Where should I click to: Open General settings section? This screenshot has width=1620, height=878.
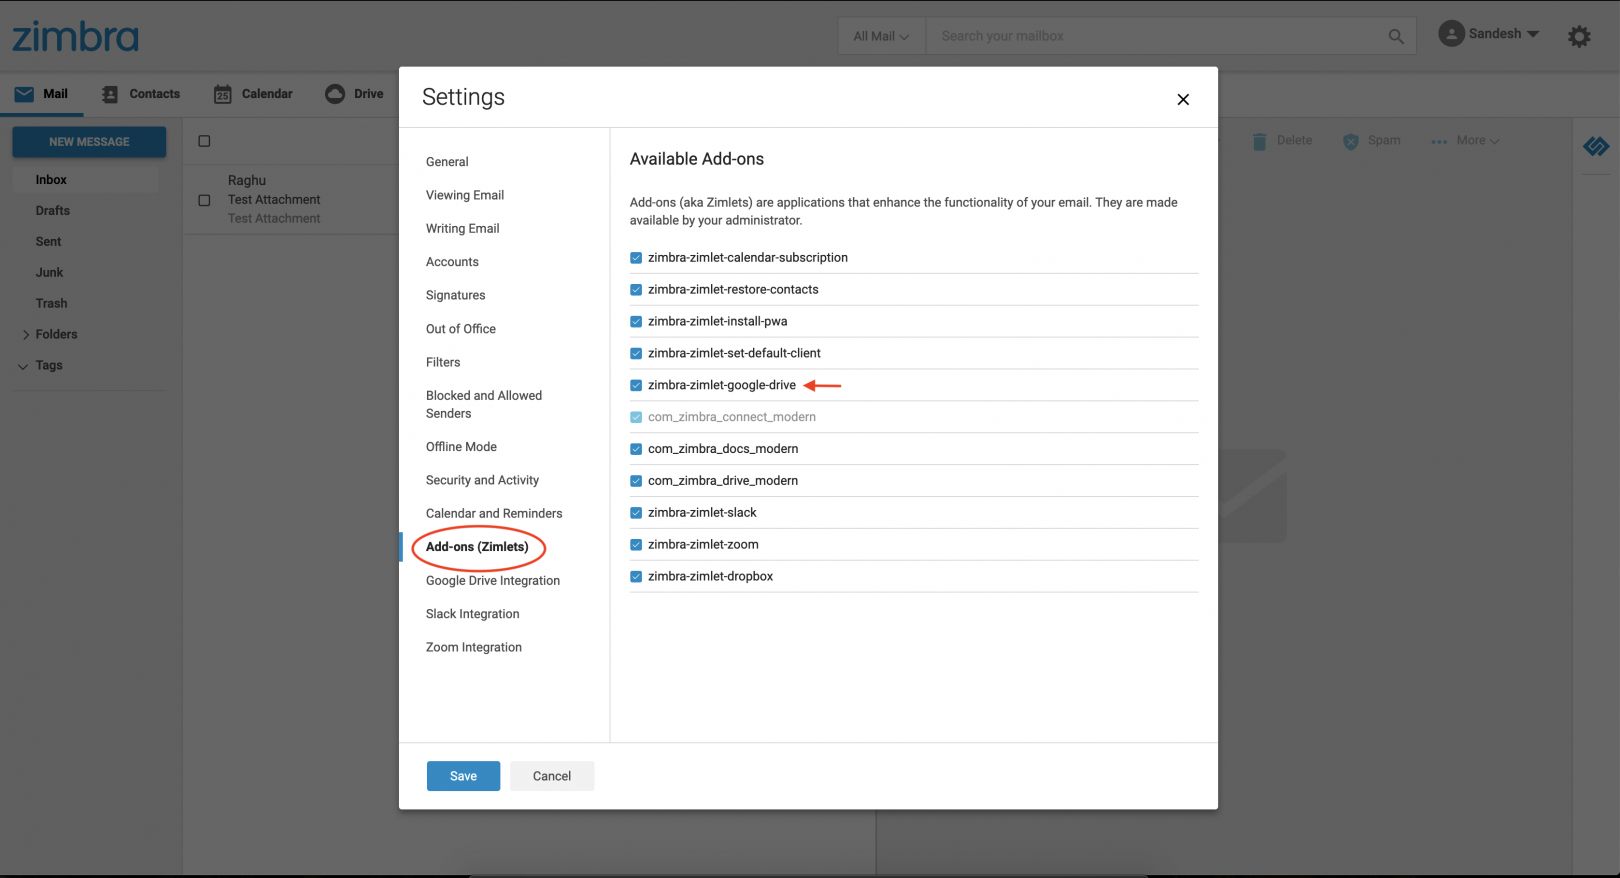(x=447, y=162)
